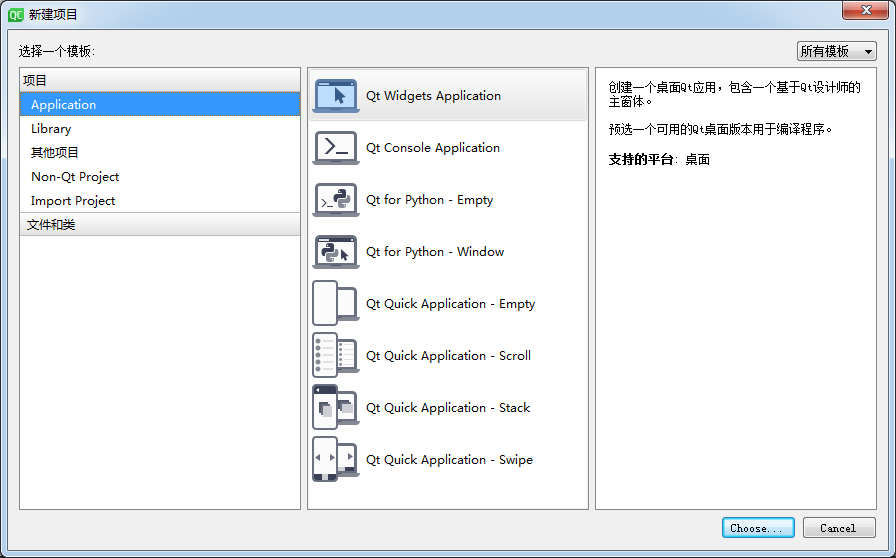The width and height of the screenshot is (896, 558).
Task: Click the Qt Quick Application Scroll icon
Action: pos(336,355)
